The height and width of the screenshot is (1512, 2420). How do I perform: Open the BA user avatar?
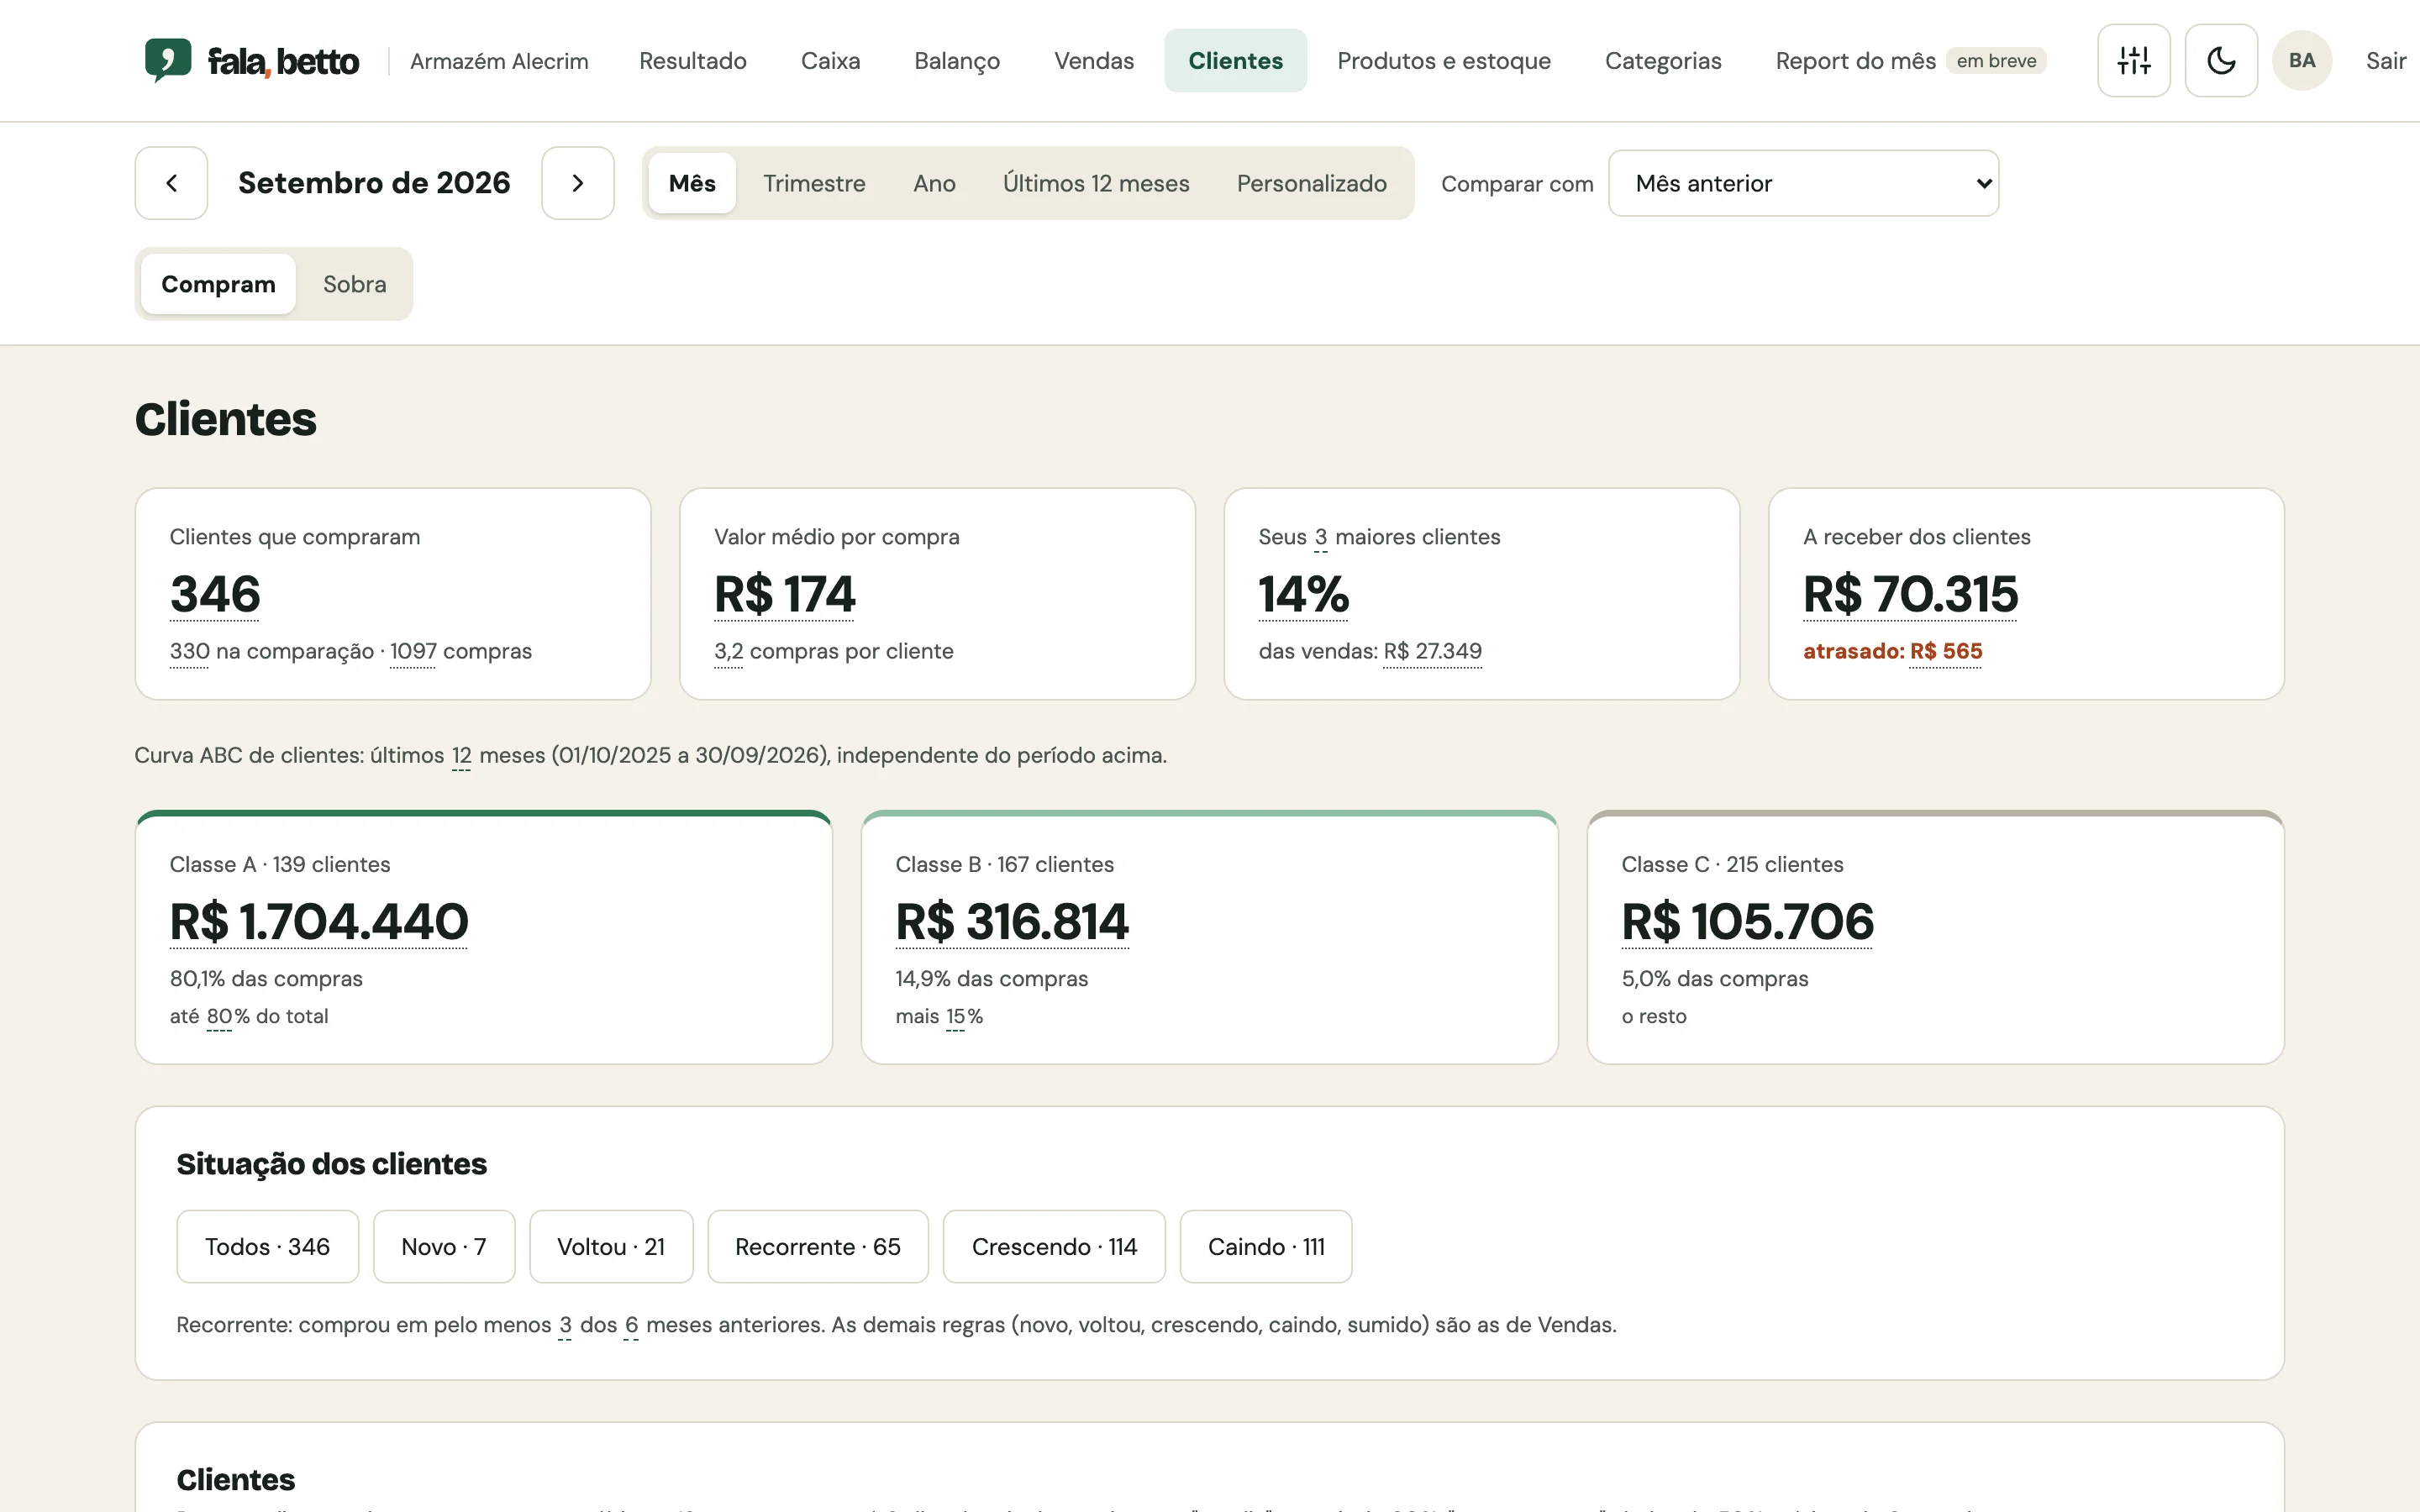2301,60
